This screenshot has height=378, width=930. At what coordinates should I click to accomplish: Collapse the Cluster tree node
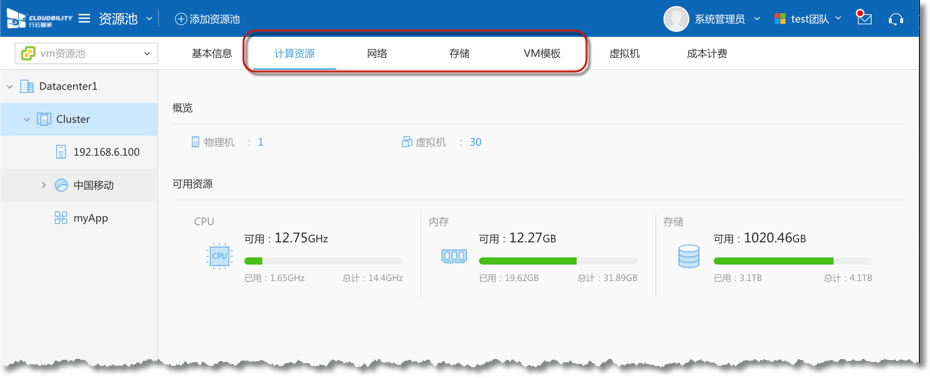27,119
